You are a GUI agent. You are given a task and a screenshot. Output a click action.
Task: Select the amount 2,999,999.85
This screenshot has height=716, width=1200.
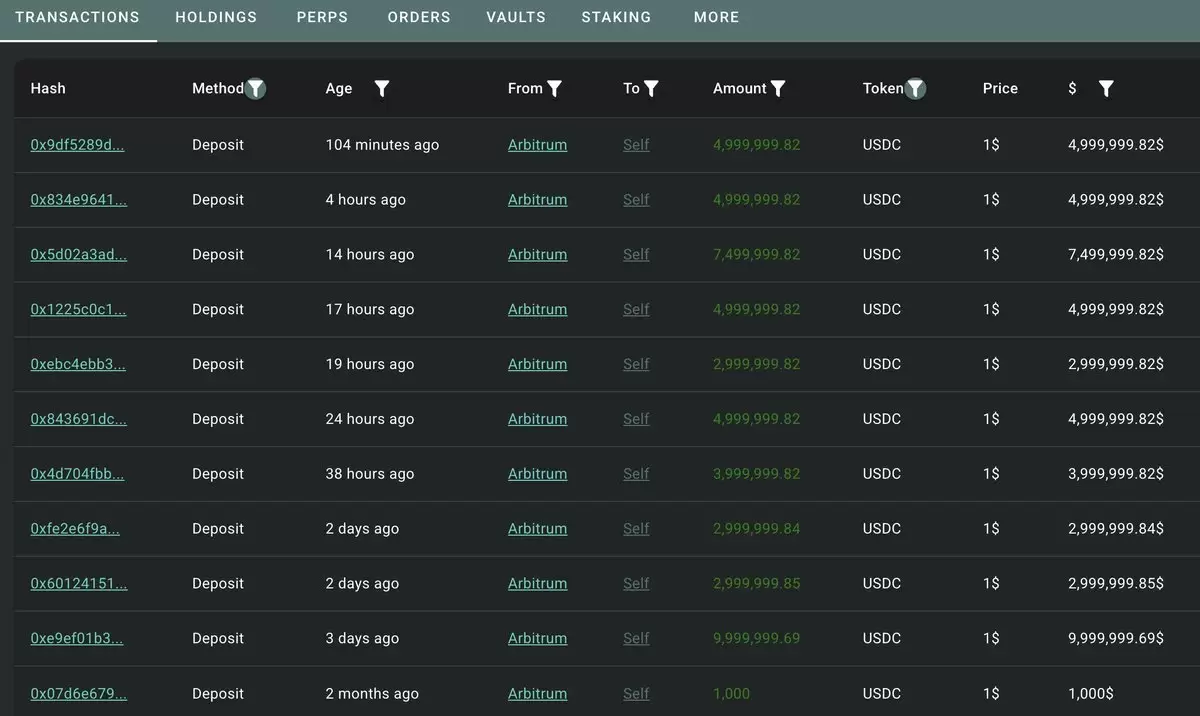[757, 584]
